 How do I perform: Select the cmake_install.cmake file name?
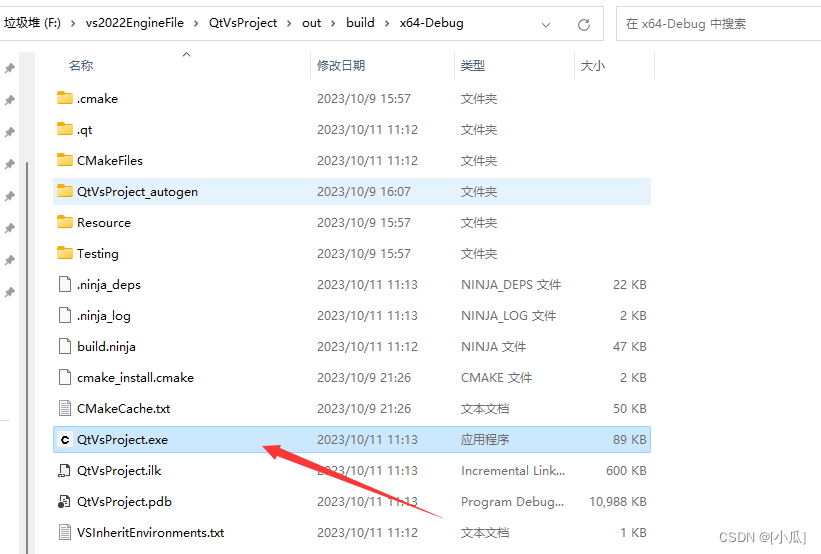tap(135, 378)
